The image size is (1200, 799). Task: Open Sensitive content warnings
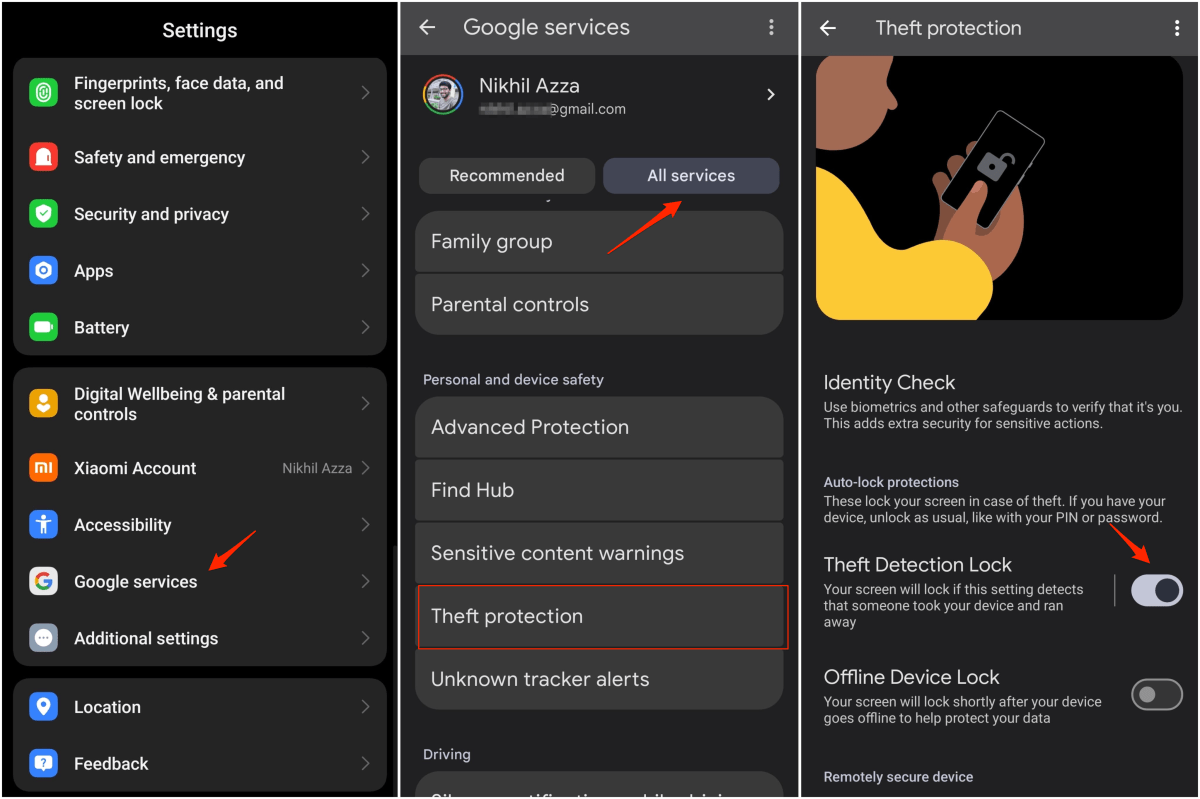[599, 553]
